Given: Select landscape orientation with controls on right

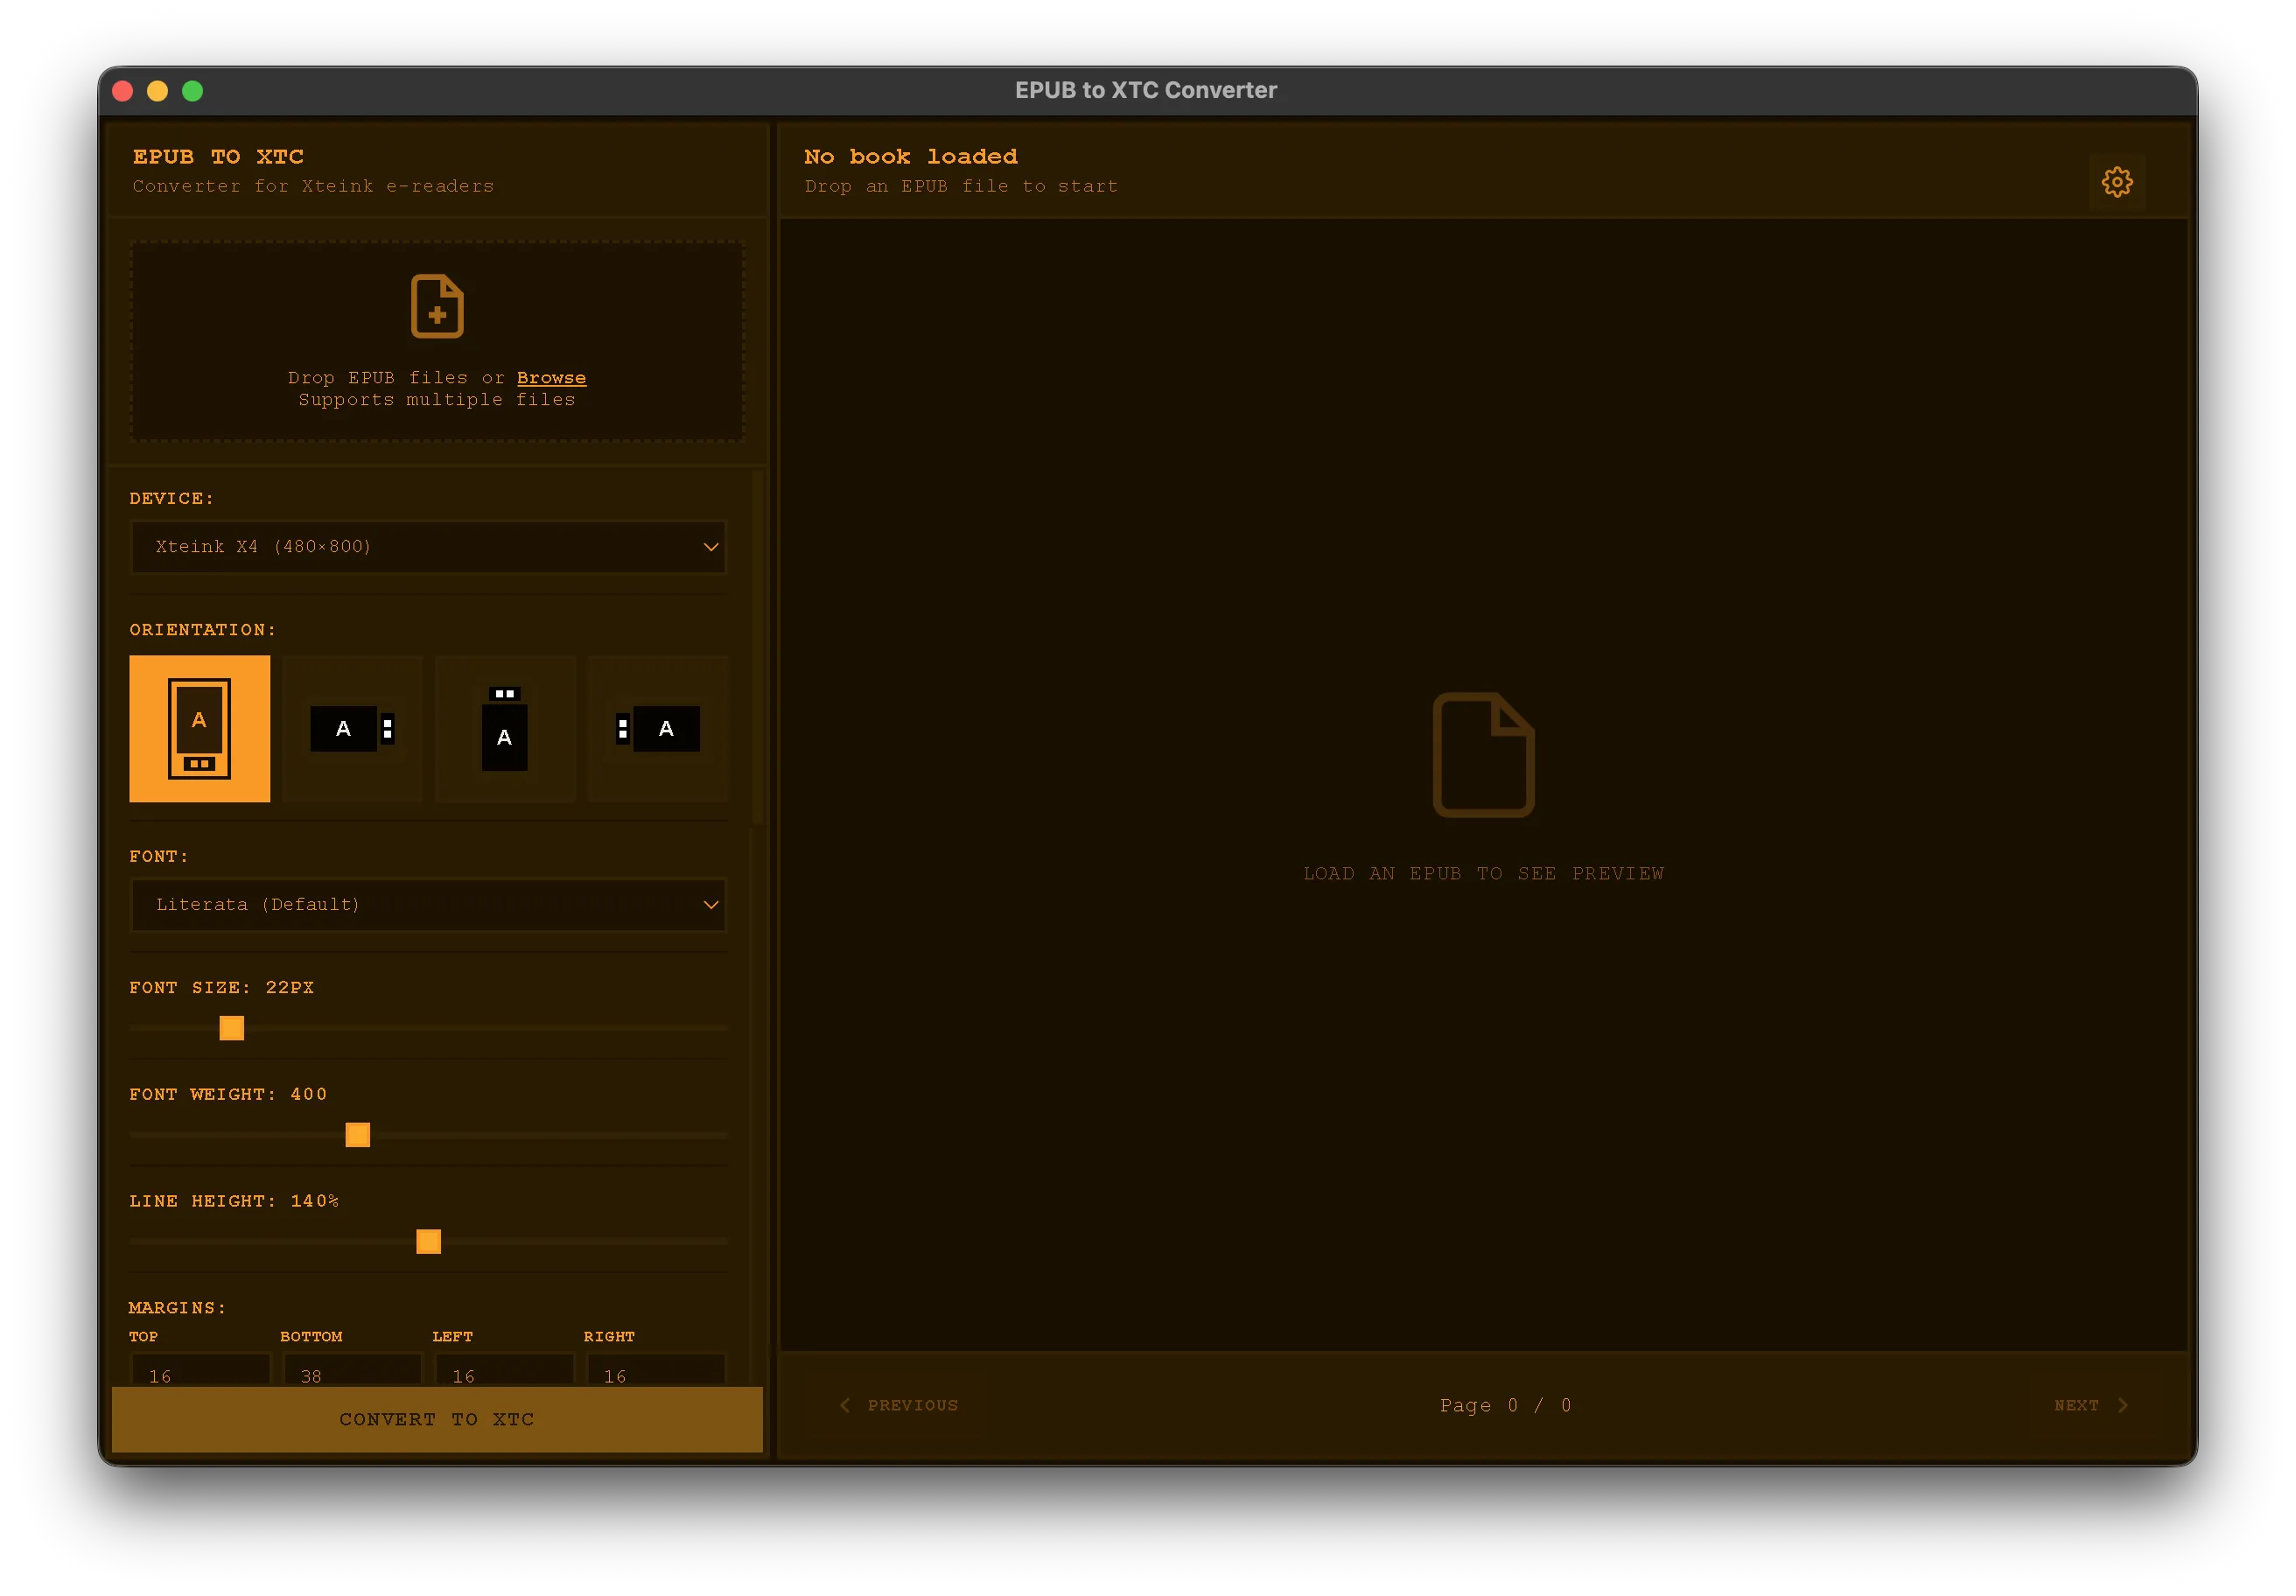Looking at the screenshot, I should 352,728.
